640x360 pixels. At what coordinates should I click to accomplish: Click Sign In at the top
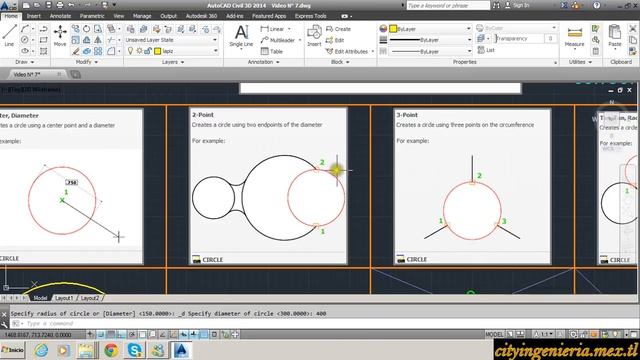[x=517, y=5]
